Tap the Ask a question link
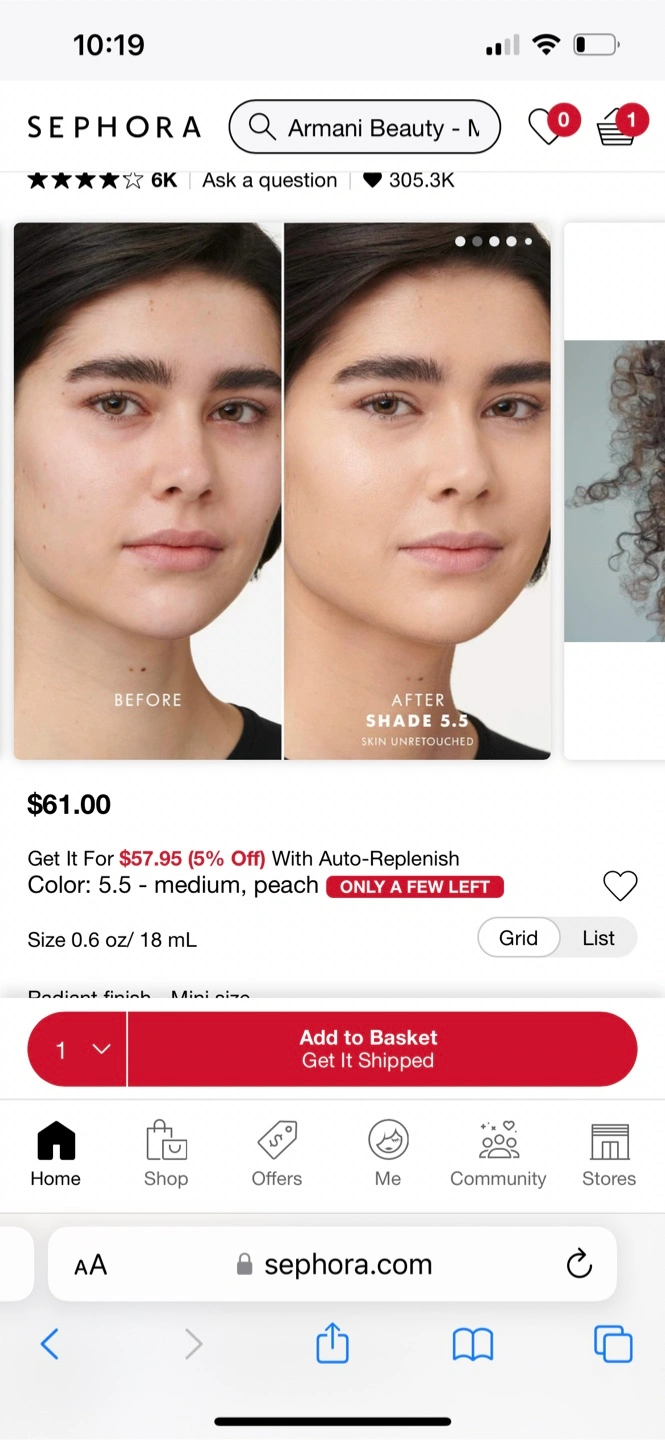The width and height of the screenshot is (665, 1440). point(269,180)
